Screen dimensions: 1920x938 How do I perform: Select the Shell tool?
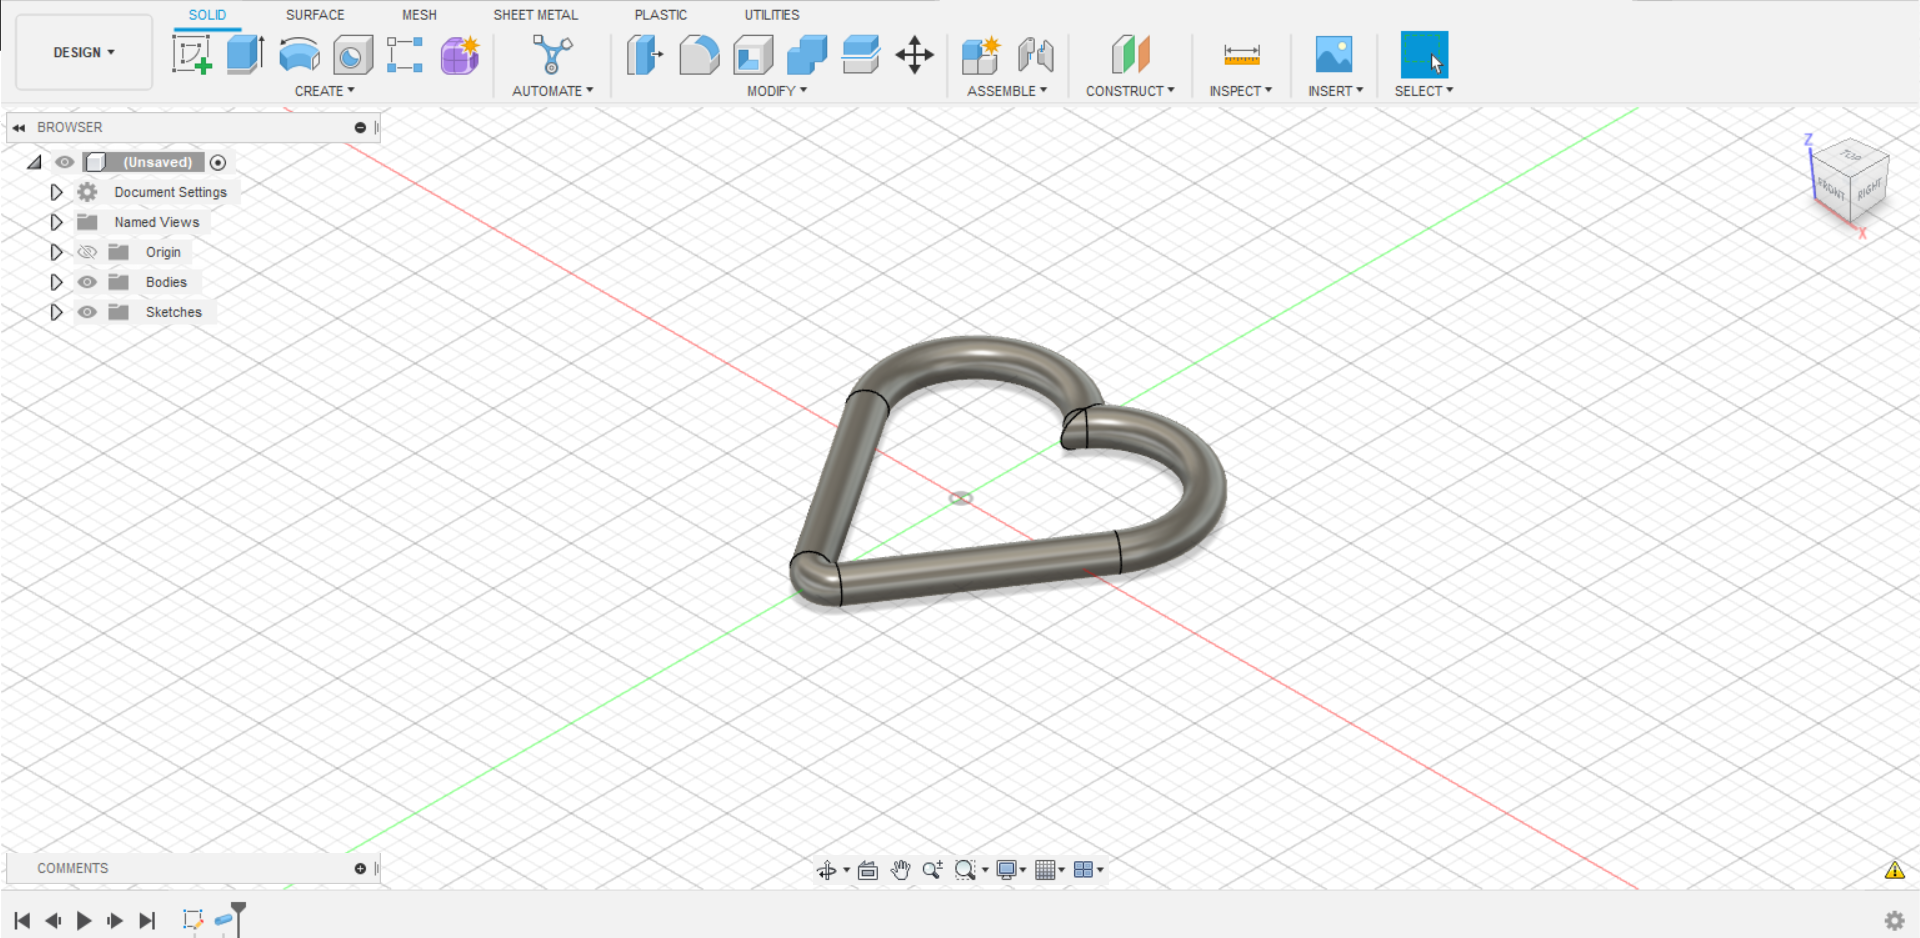pyautogui.click(x=753, y=55)
